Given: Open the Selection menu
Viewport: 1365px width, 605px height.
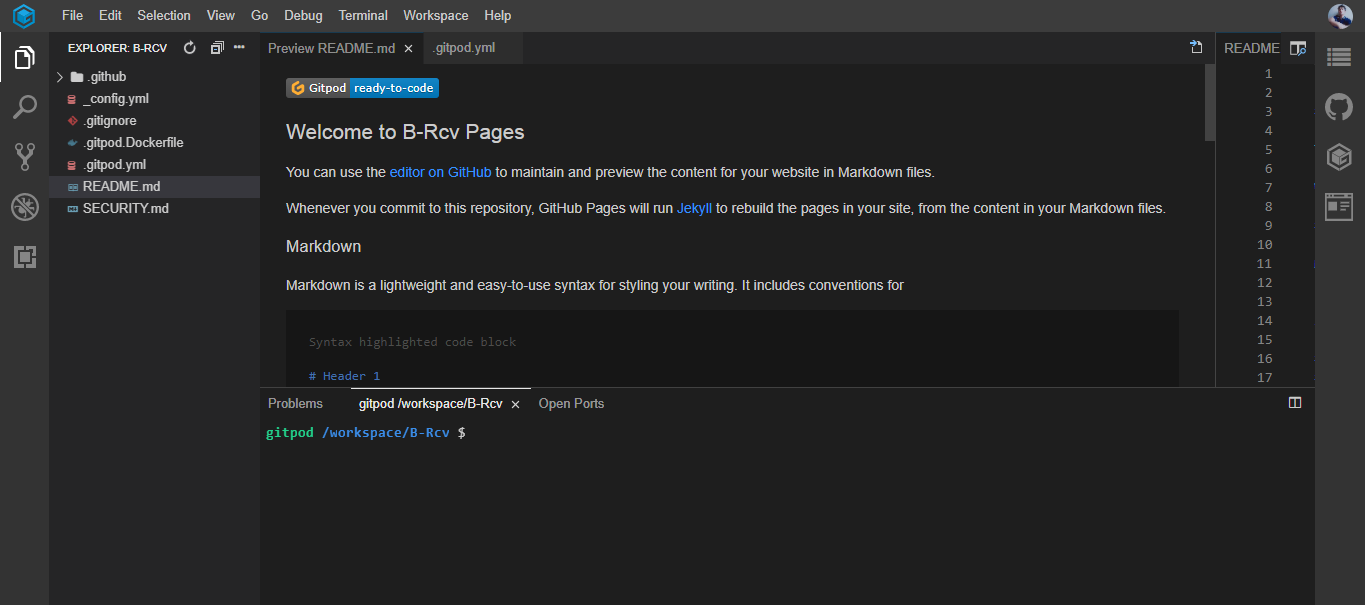Looking at the screenshot, I should click(x=164, y=16).
